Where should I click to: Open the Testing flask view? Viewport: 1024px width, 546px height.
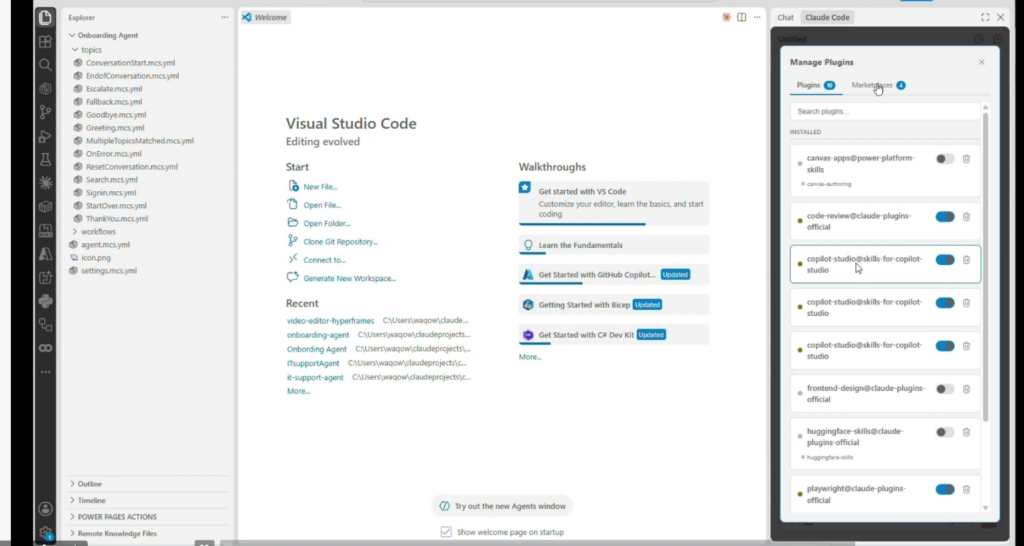[45, 159]
